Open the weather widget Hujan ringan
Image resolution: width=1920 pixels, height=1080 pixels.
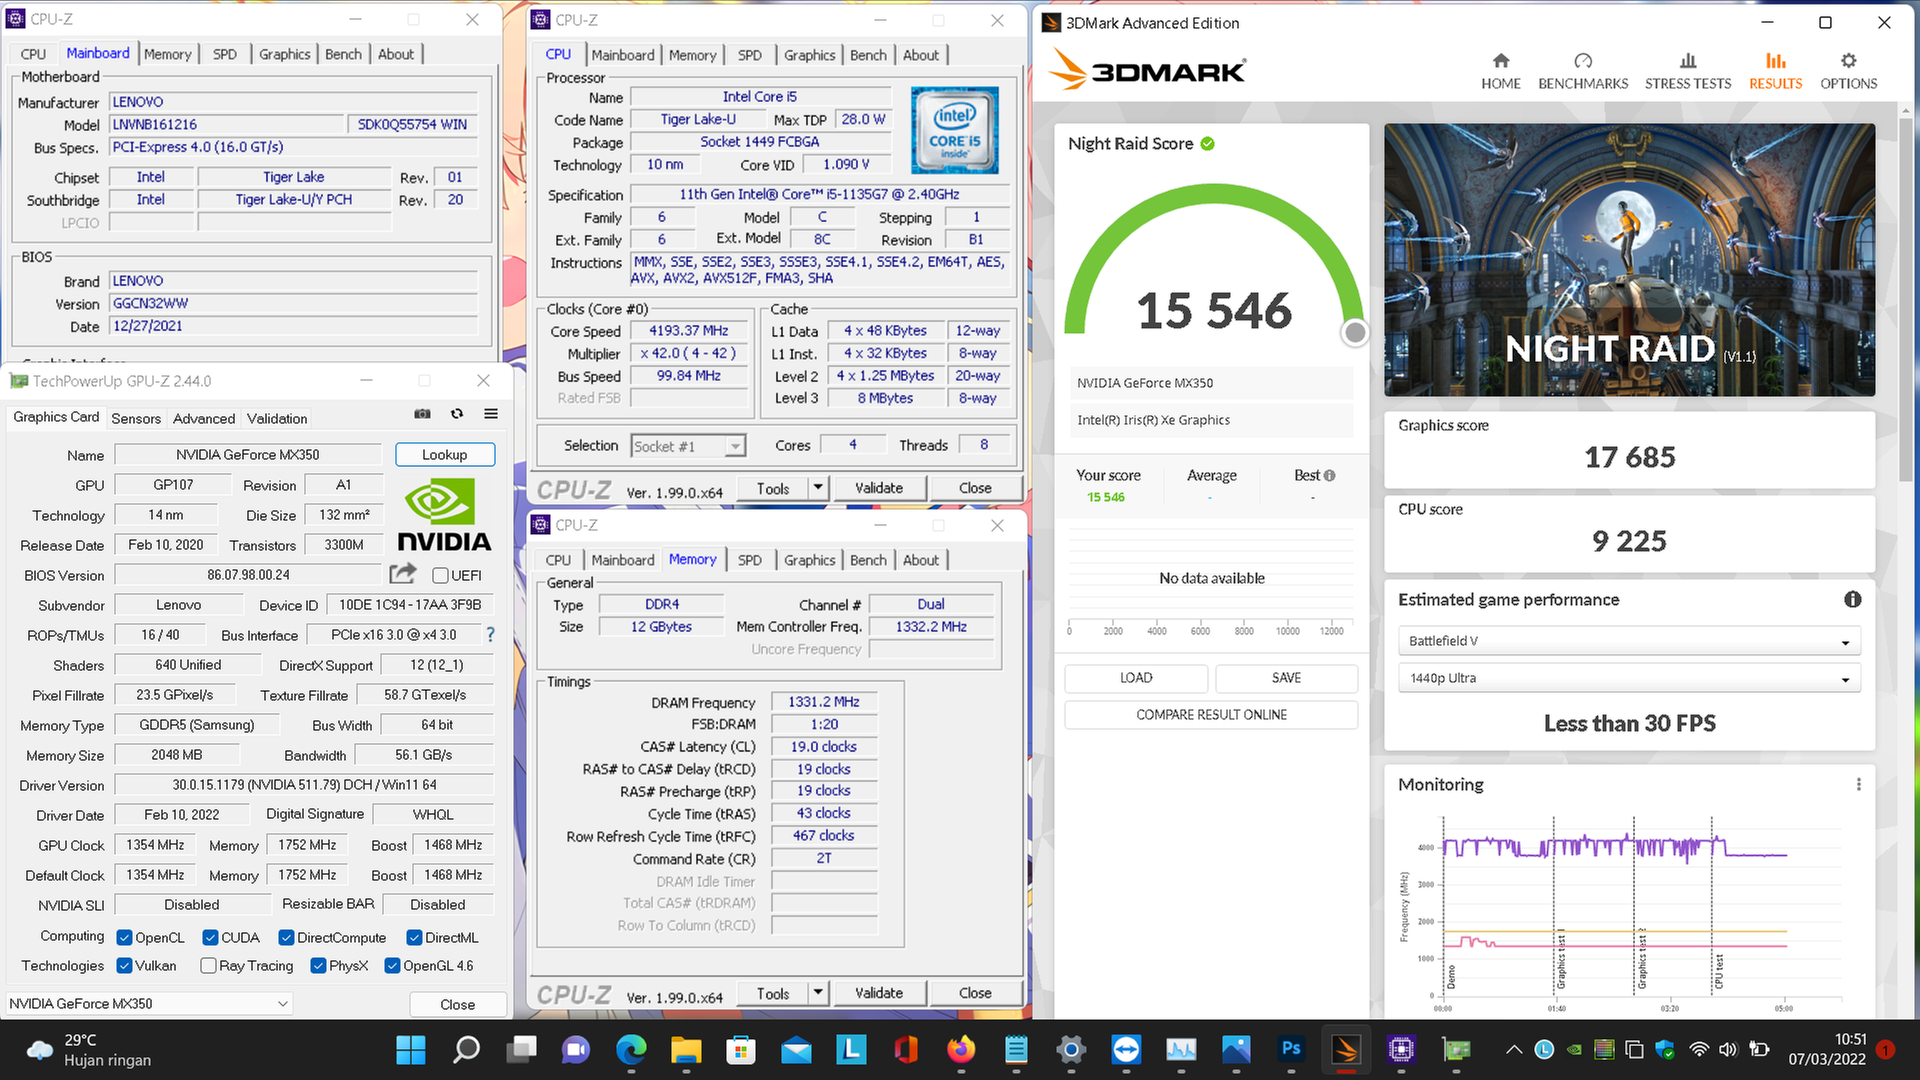click(90, 1050)
